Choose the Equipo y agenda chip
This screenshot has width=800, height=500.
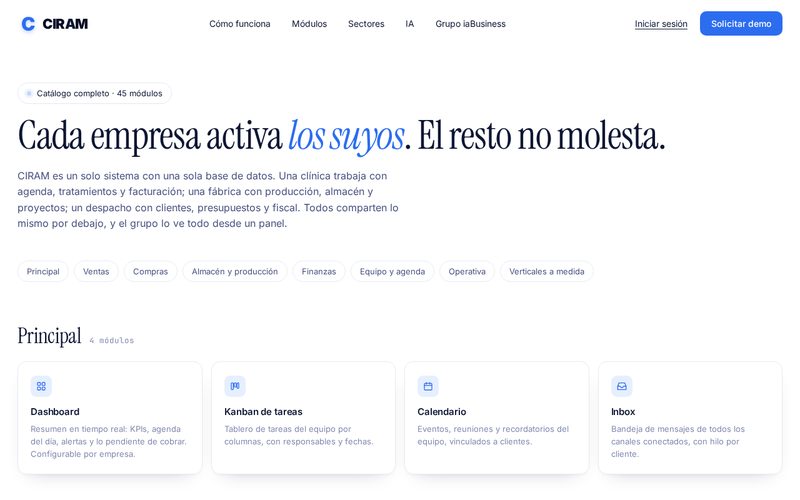(x=392, y=271)
